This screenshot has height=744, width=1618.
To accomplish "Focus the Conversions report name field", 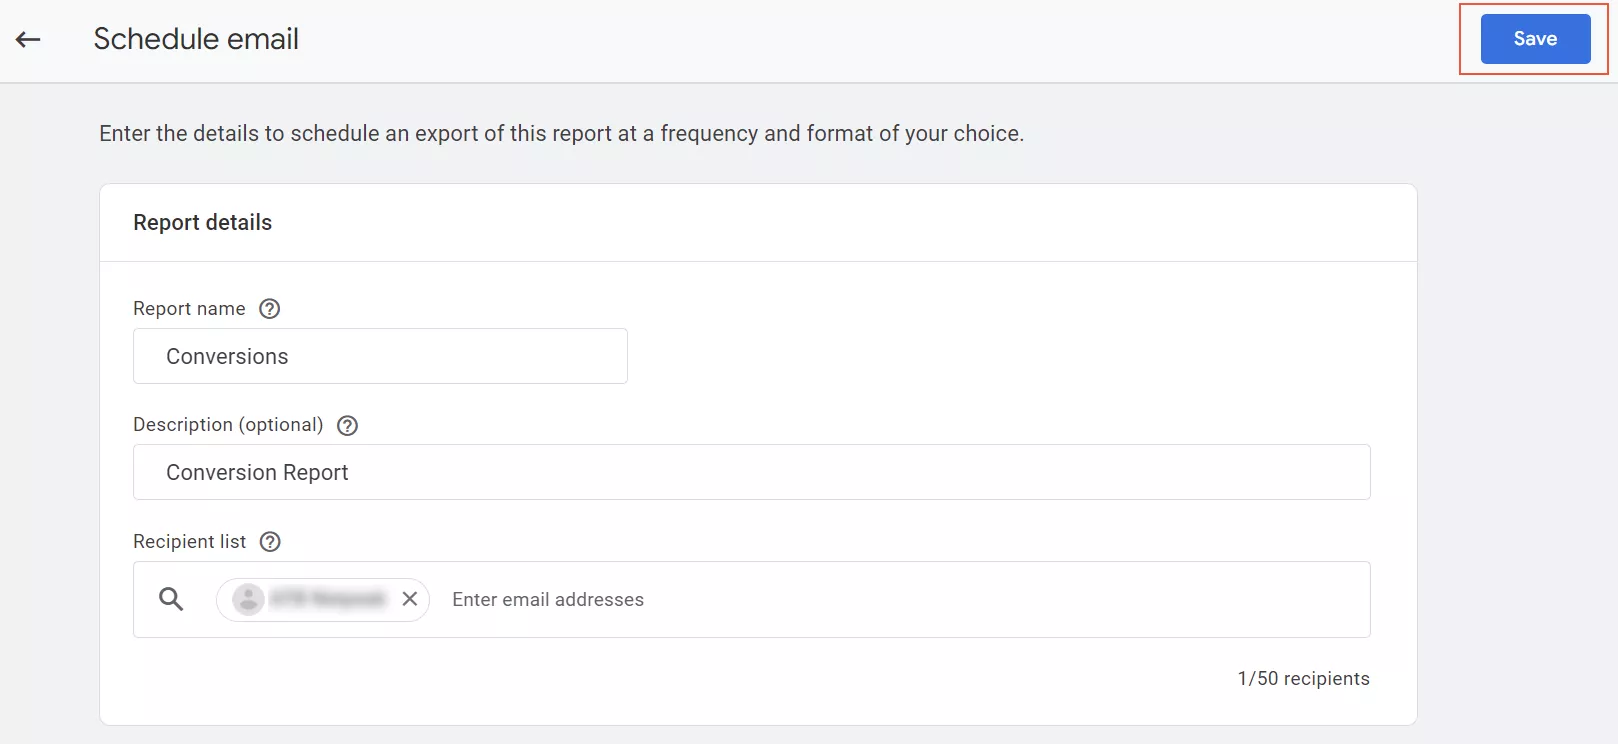I will 380,356.
